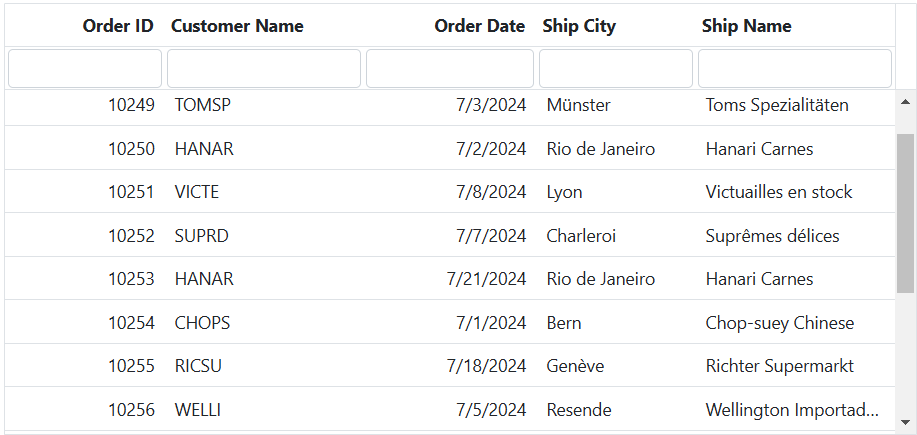Click the 7/21/2024 order date cell
Image resolution: width=917 pixels, height=435 pixels.
tap(486, 279)
